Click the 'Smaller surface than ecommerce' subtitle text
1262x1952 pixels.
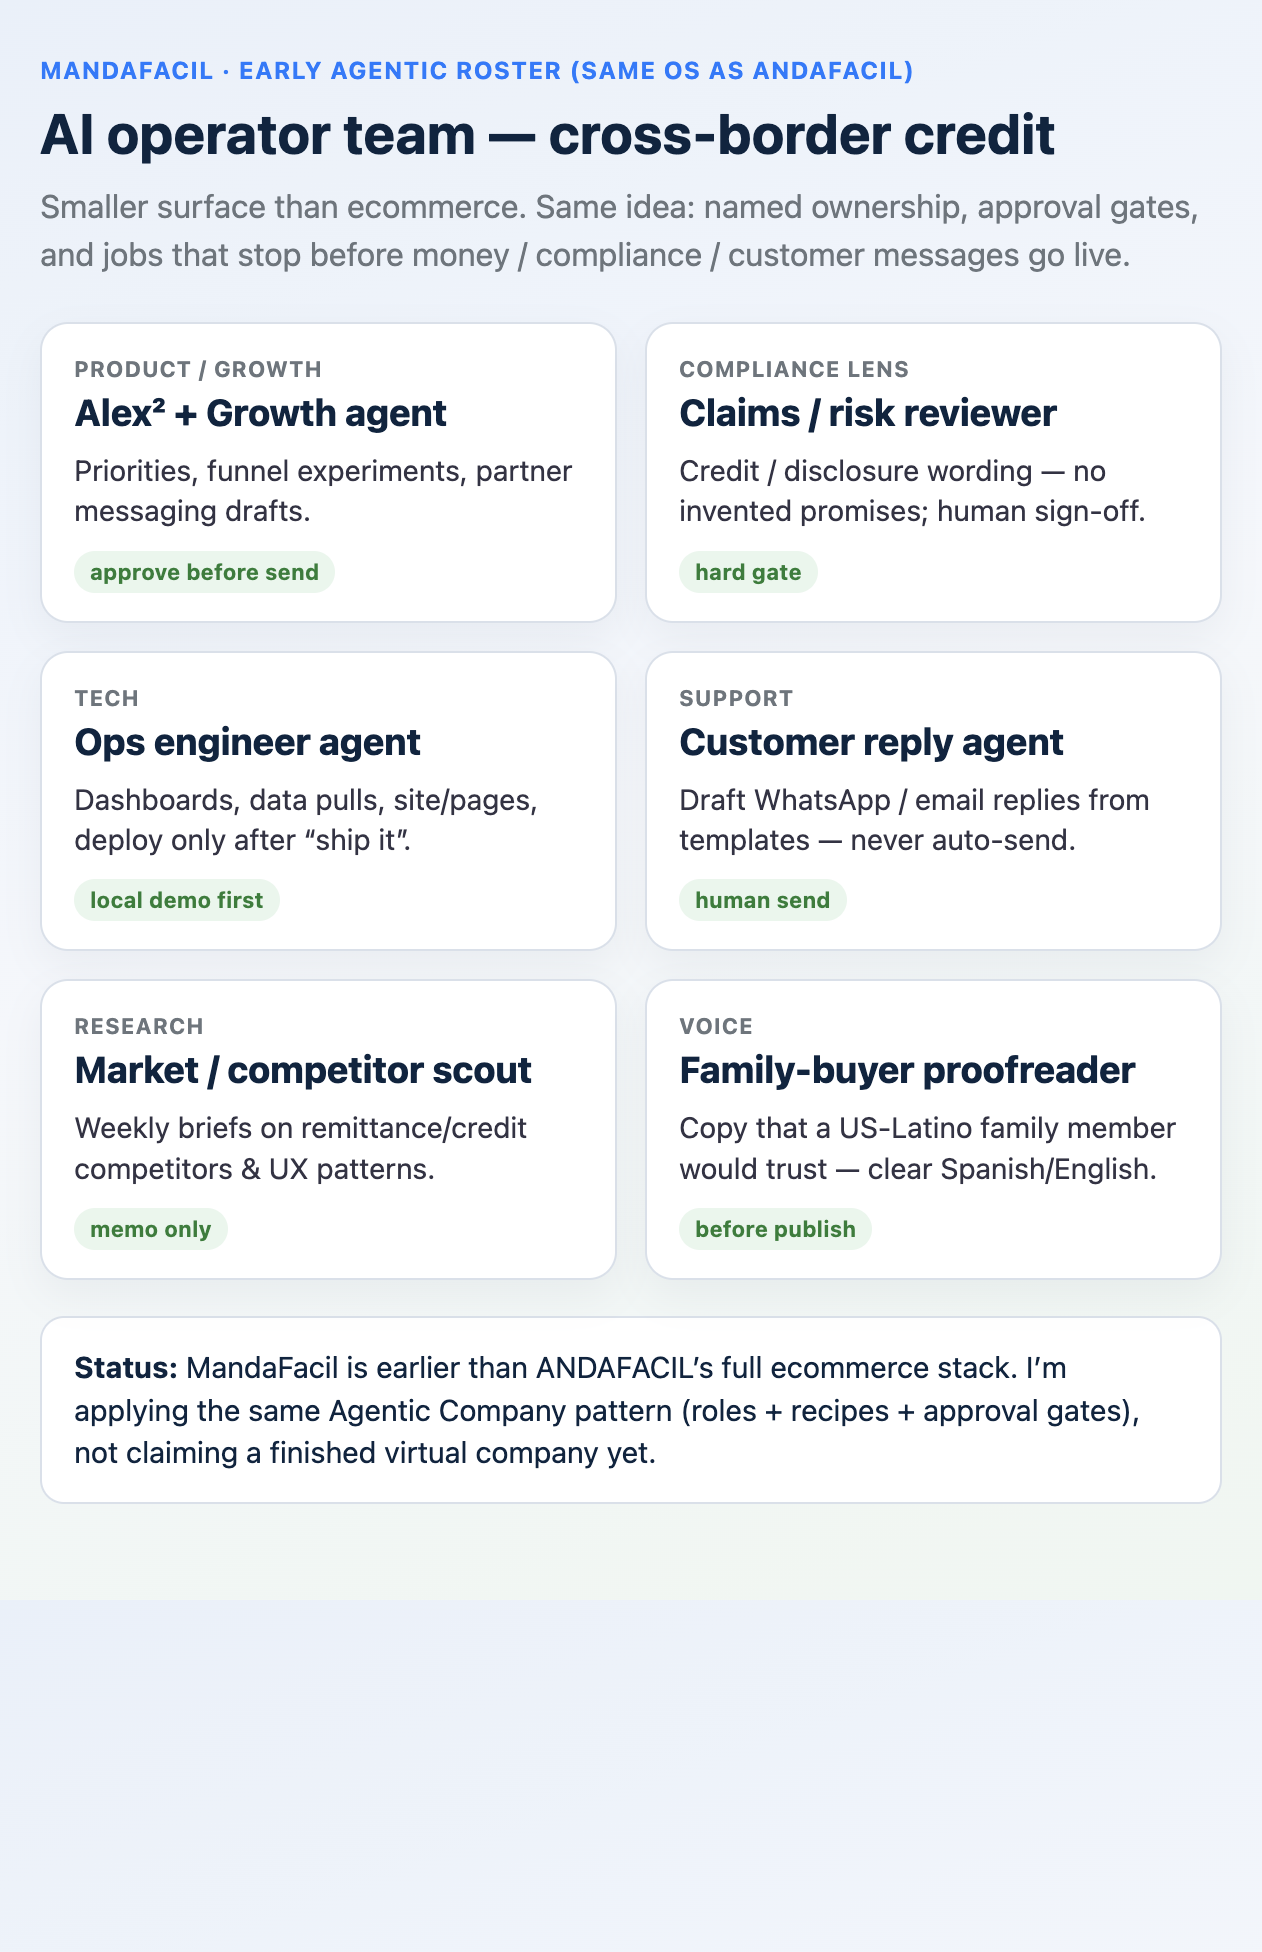coord(619,231)
